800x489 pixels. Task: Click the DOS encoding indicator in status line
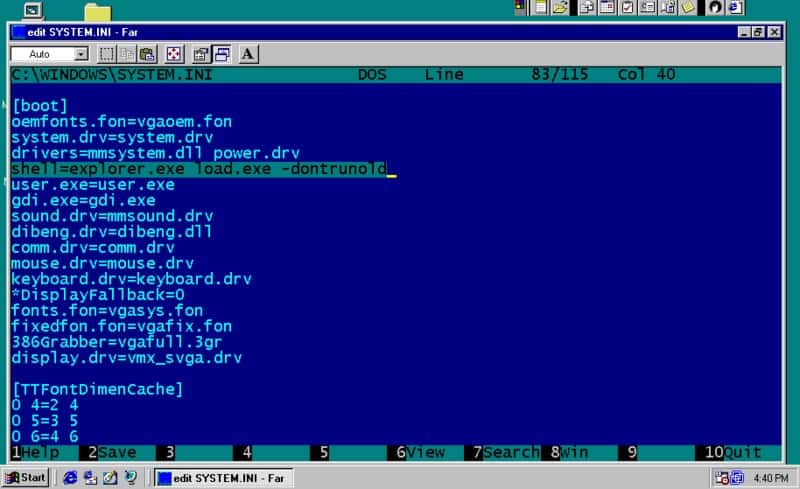coord(372,75)
